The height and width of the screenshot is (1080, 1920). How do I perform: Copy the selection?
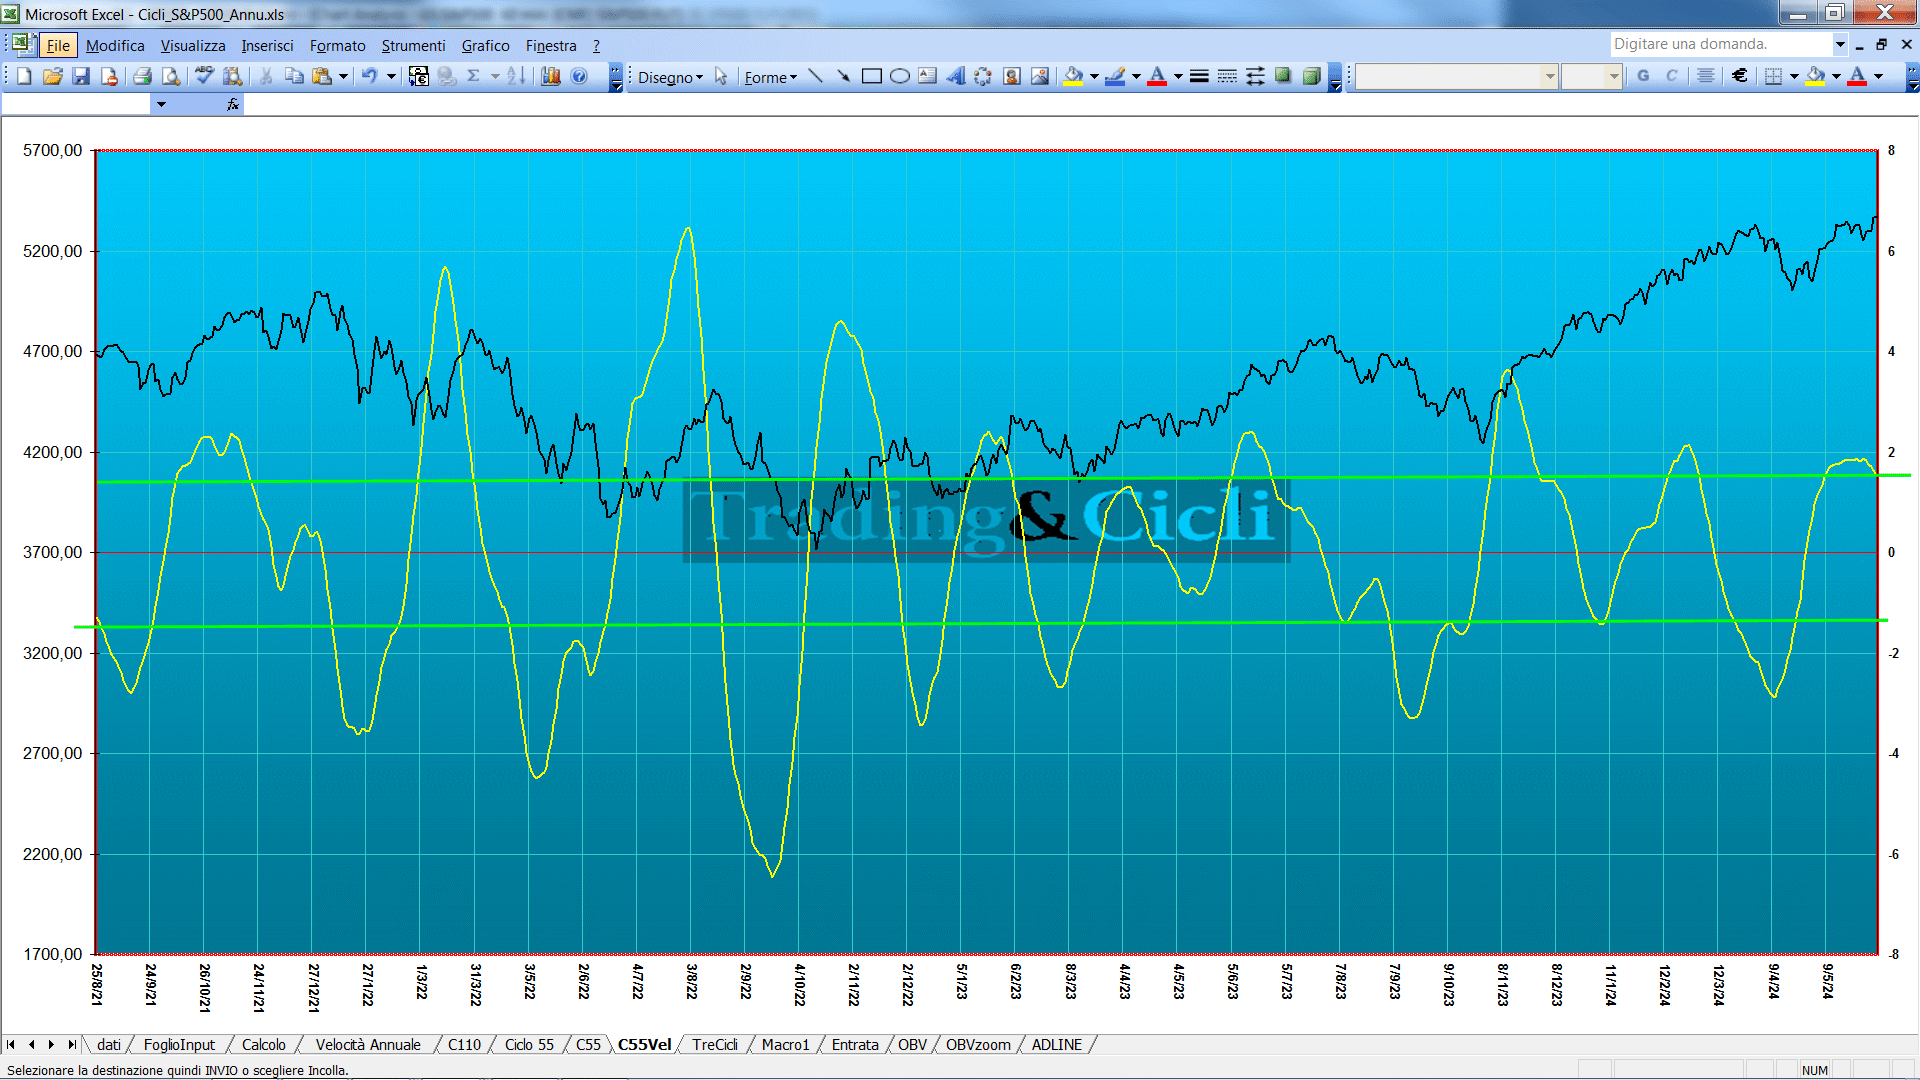click(294, 76)
